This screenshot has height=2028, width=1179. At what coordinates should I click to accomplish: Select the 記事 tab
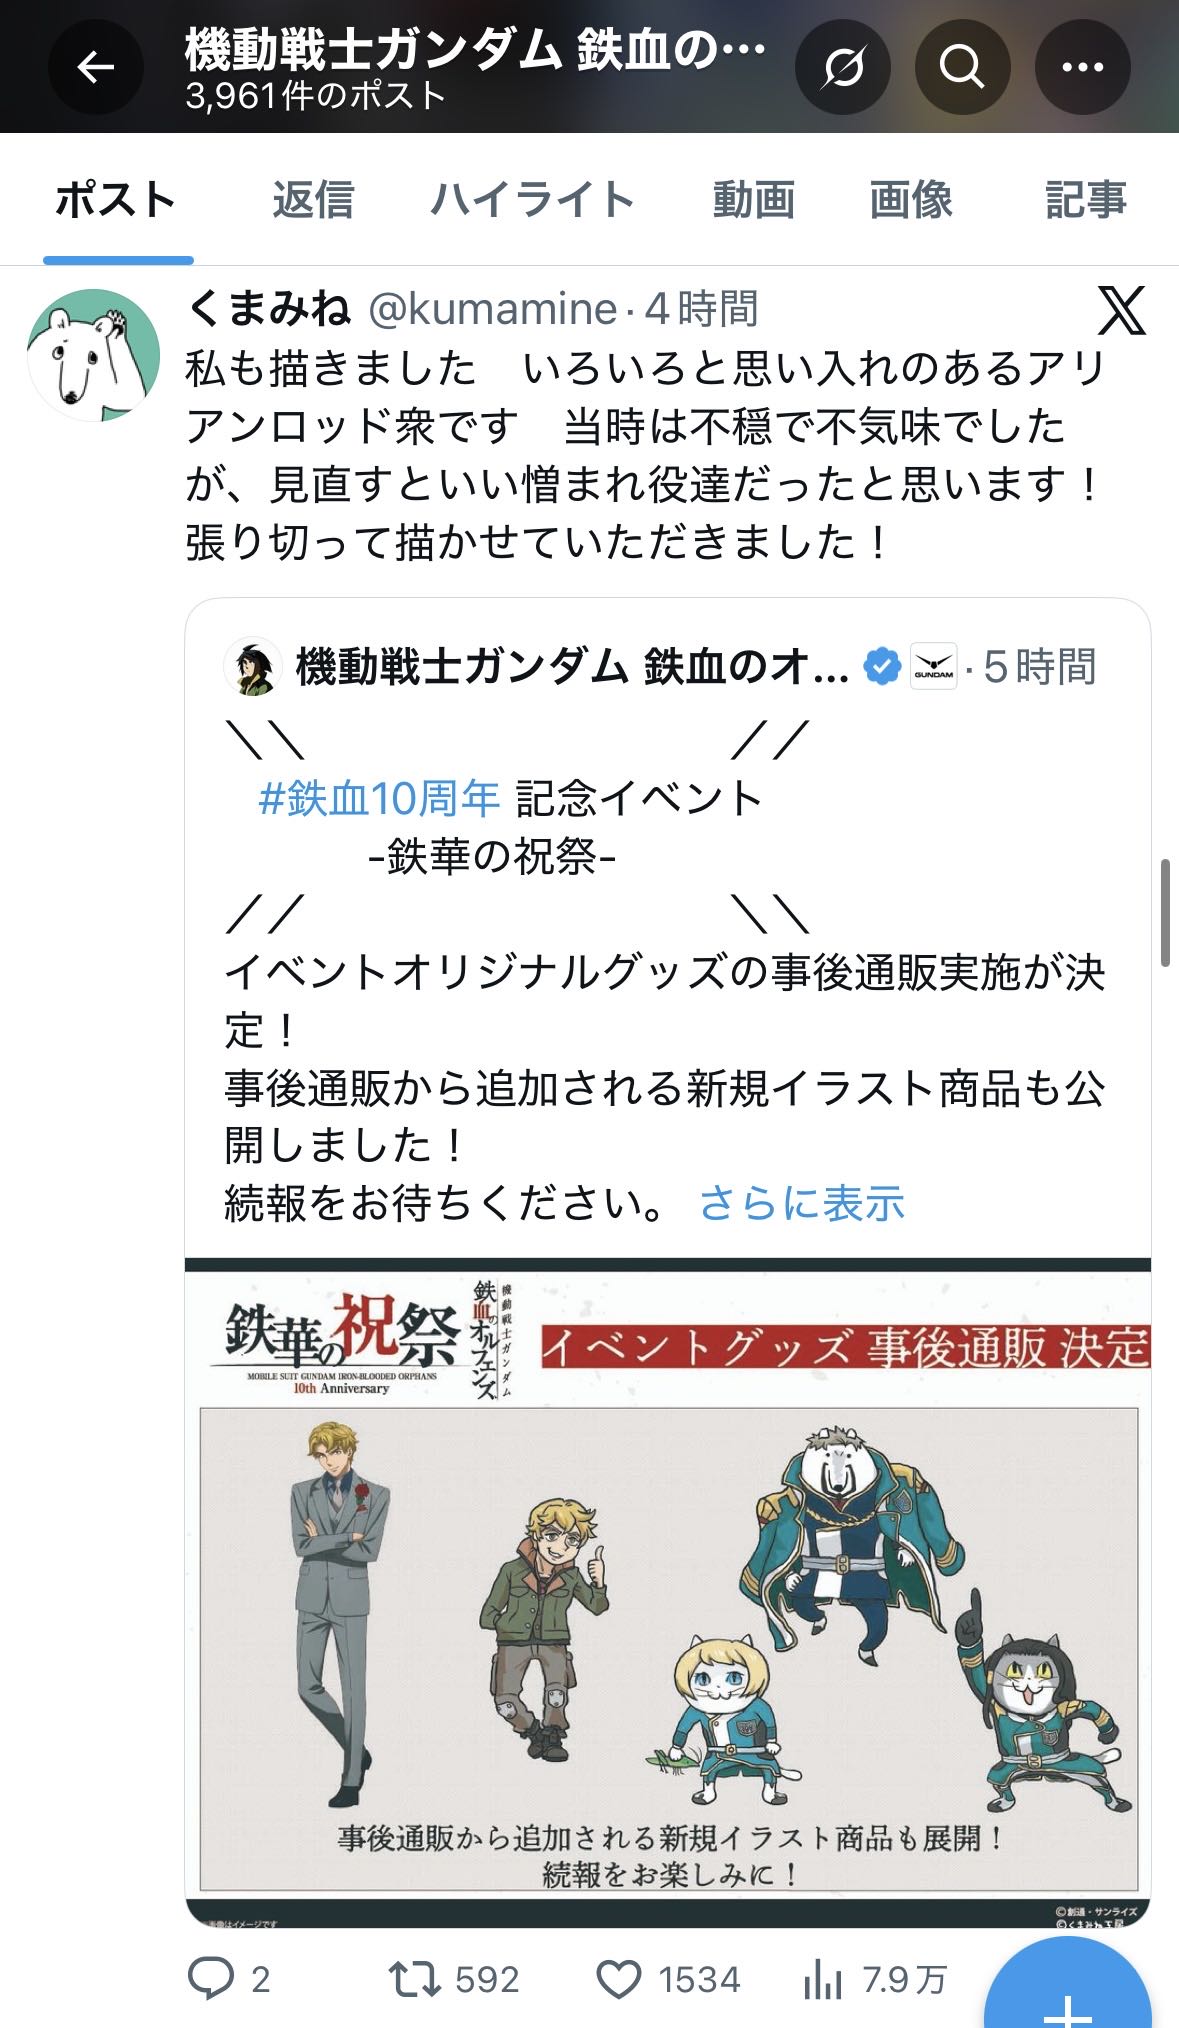[x=1086, y=200]
